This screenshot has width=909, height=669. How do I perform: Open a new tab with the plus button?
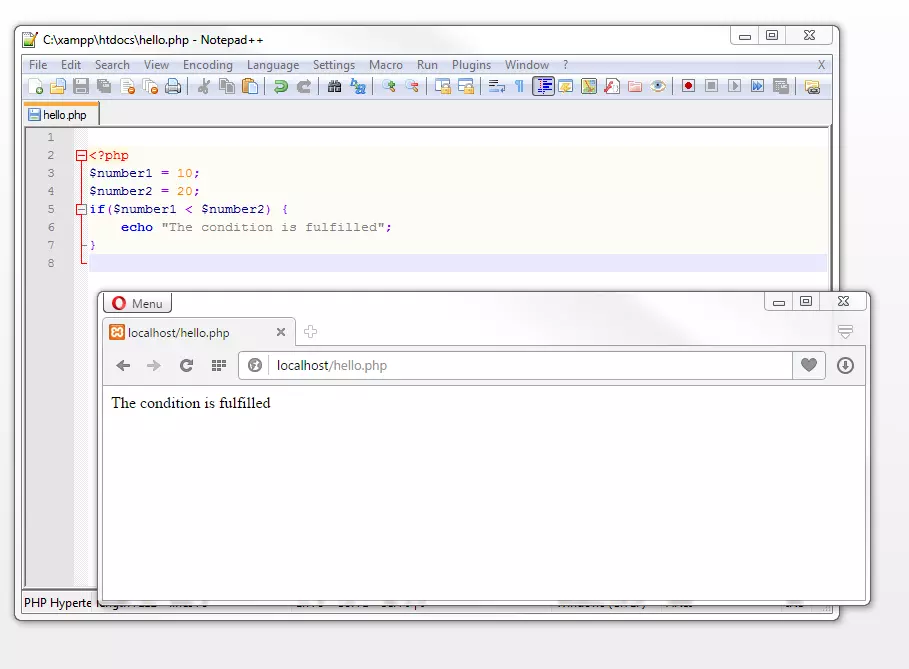(x=310, y=330)
